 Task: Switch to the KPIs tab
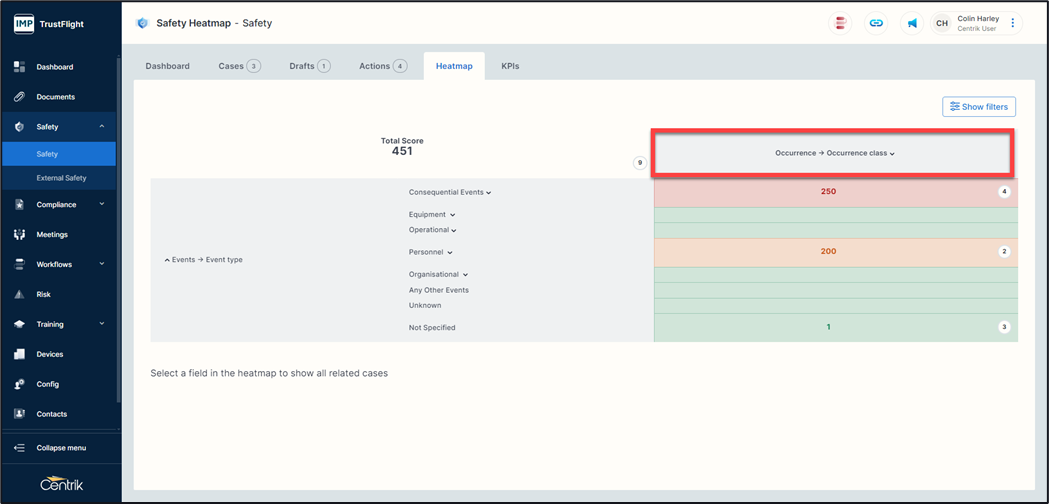click(510, 66)
